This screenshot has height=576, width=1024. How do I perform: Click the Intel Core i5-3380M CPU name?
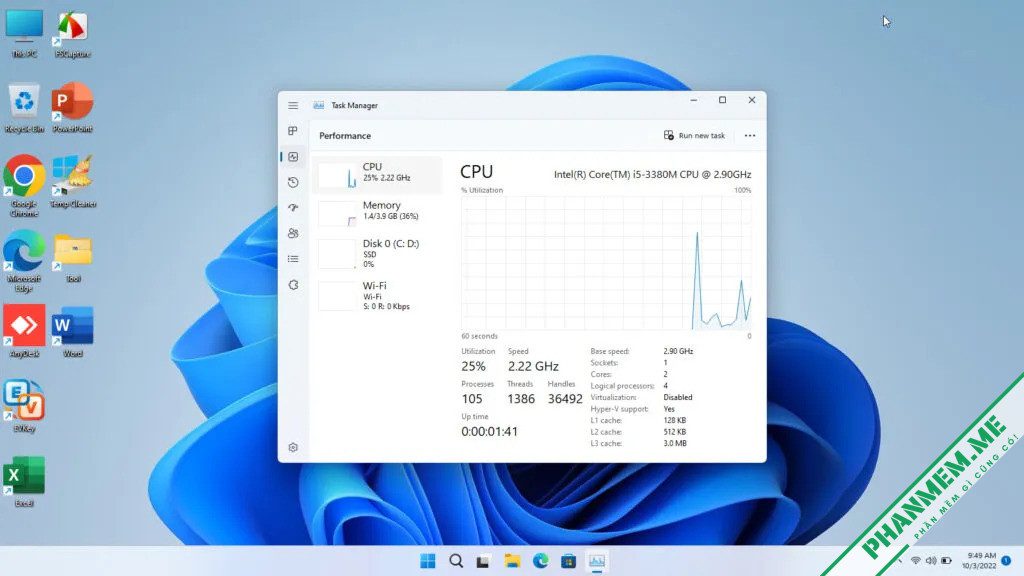(x=652, y=174)
